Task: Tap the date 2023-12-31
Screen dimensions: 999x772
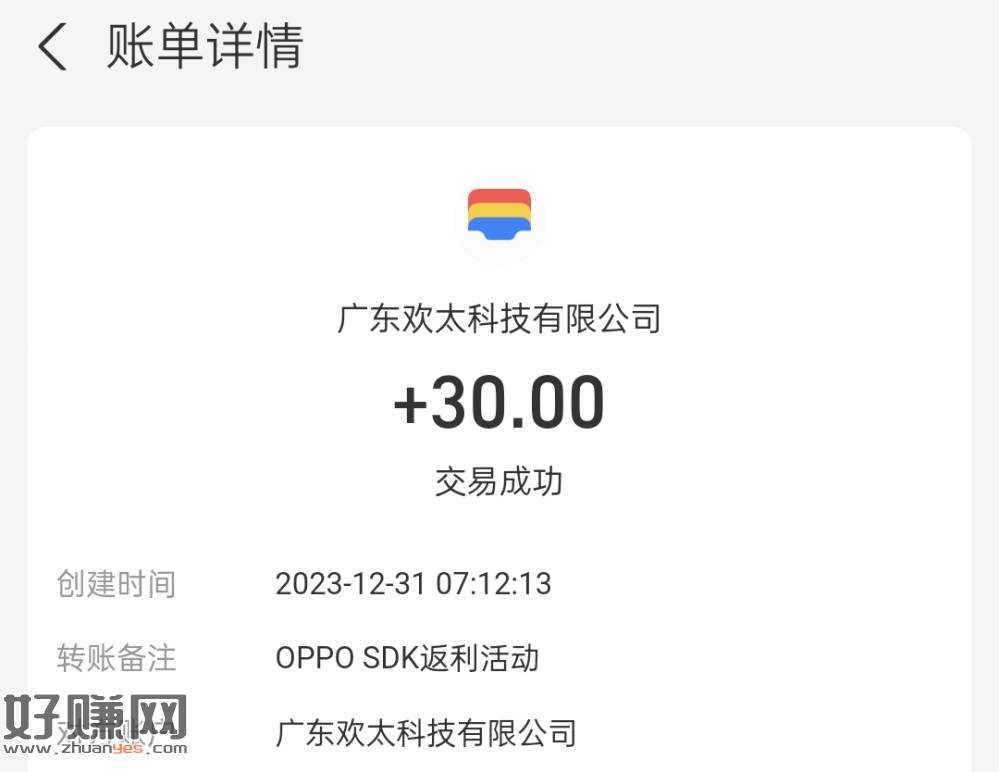Action: [x=350, y=583]
